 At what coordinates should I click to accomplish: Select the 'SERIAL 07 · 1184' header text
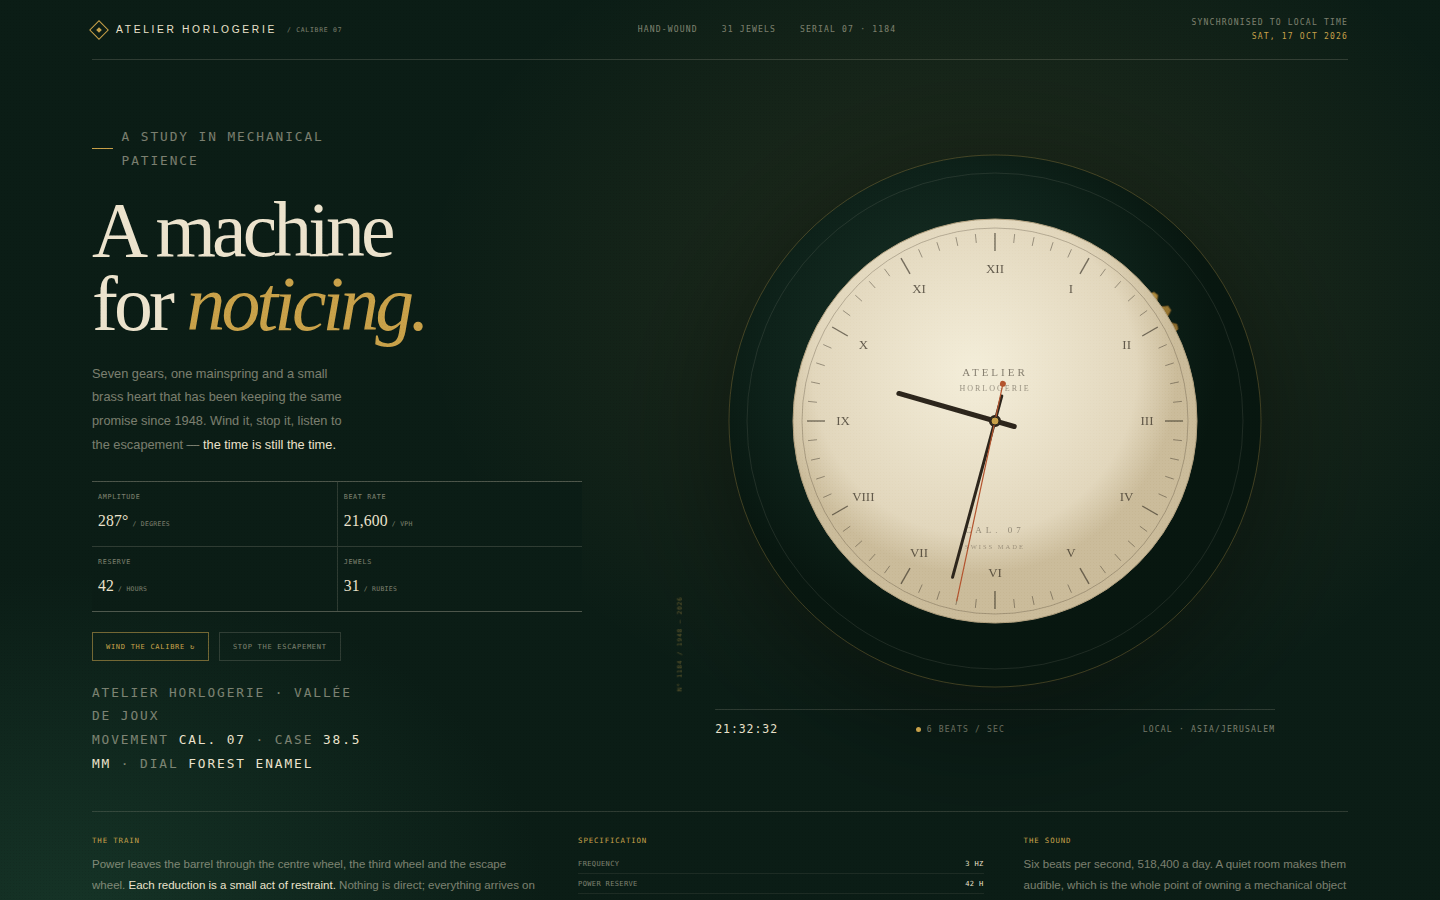click(847, 29)
